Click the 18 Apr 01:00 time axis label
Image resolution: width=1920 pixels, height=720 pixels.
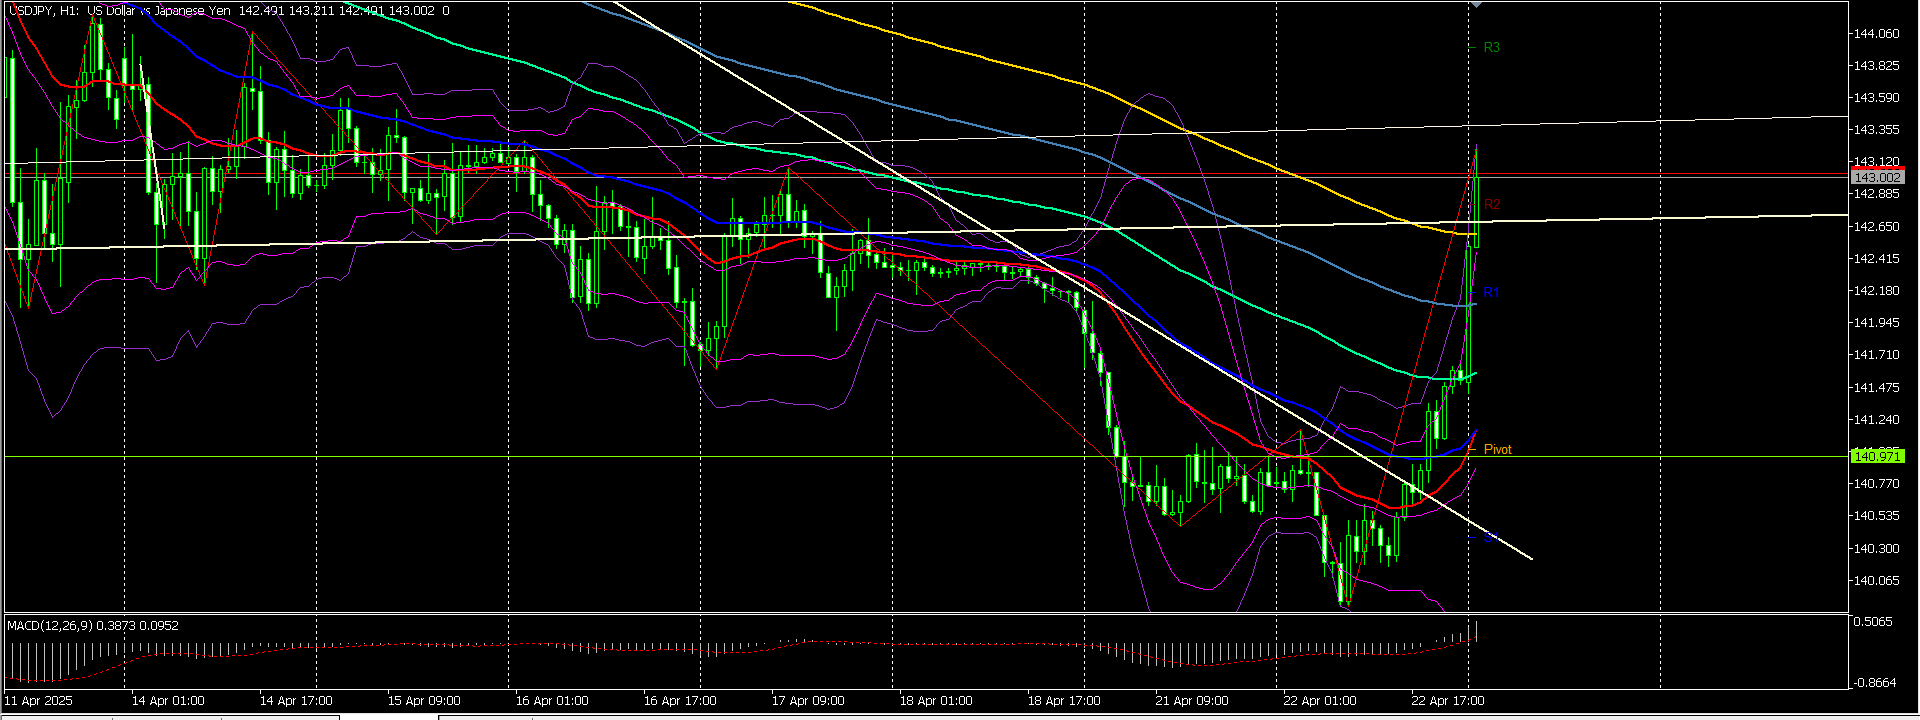point(935,701)
